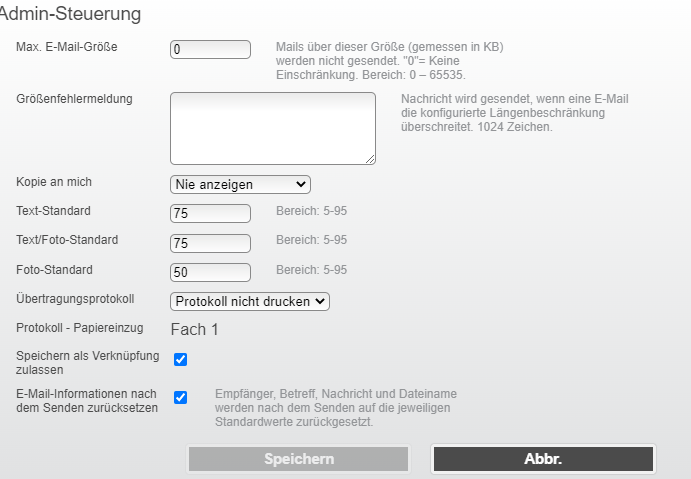The height and width of the screenshot is (479, 691).
Task: Click the Größenfehlermeldung label
Action: pos(74,99)
